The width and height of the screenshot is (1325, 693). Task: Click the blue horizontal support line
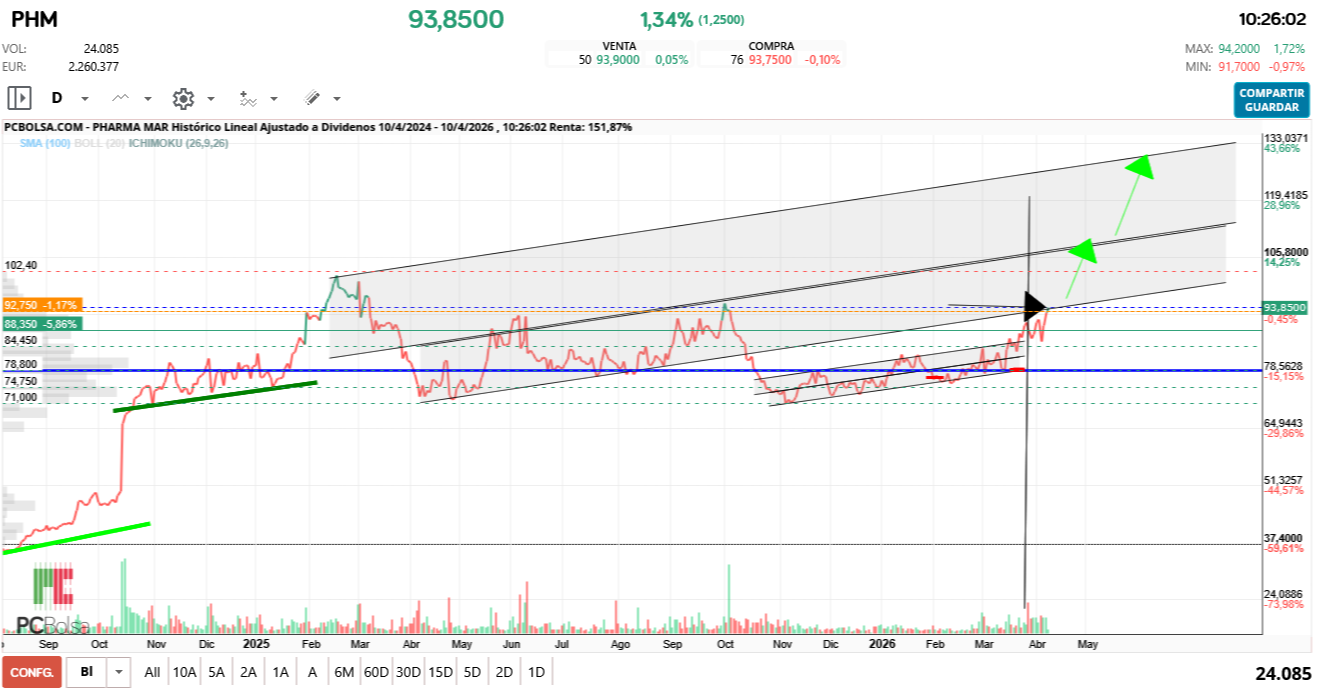point(600,370)
